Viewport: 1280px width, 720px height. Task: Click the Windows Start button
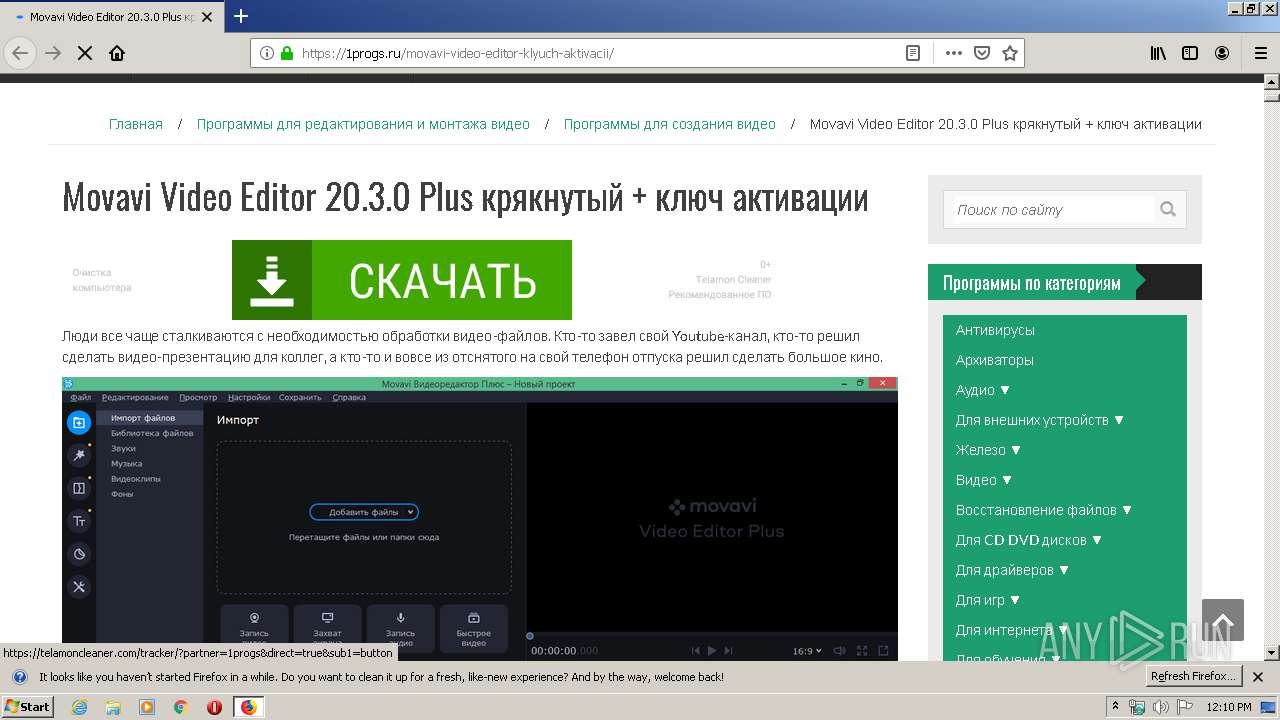tap(27, 707)
